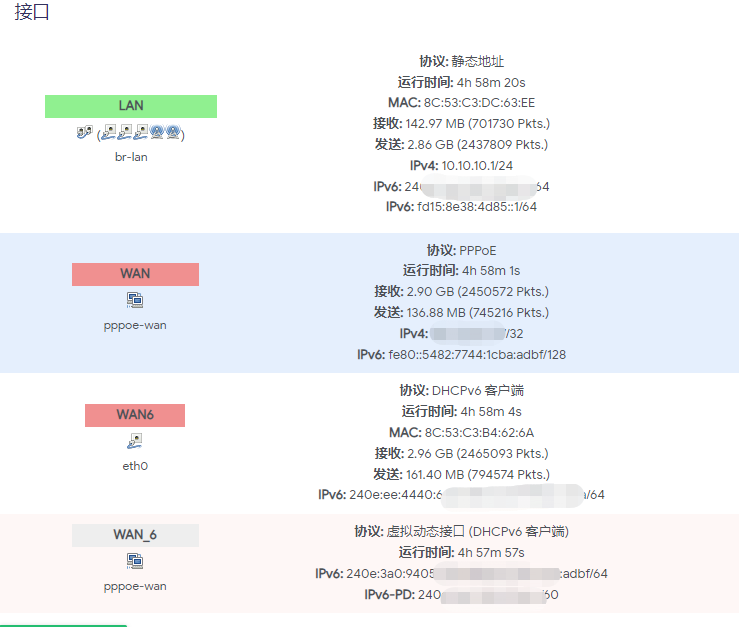The image size is (739, 627).
Task: Select the gray WAN_6 interface badge
Action: pos(135,535)
